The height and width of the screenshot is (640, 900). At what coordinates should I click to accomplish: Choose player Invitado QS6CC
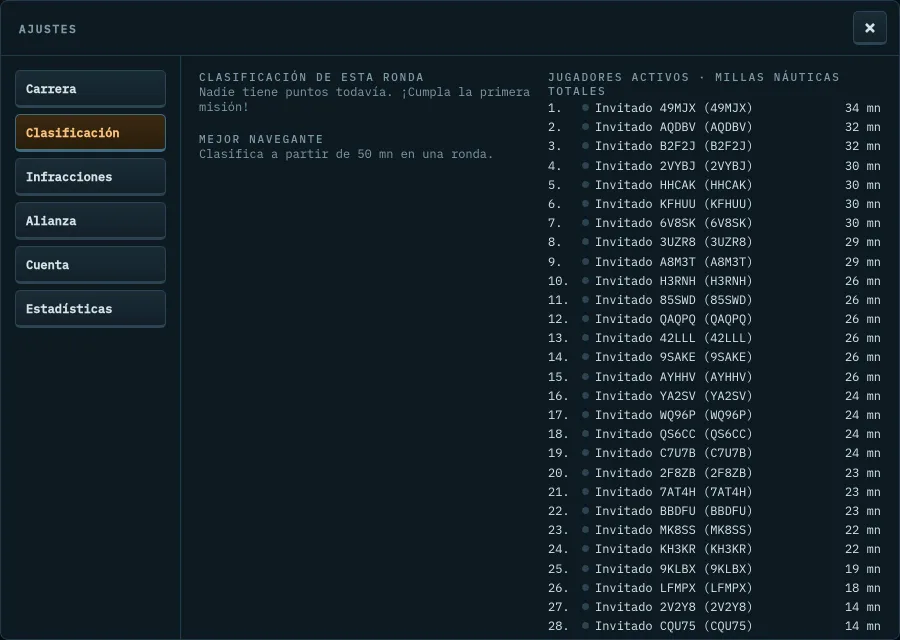point(714,433)
